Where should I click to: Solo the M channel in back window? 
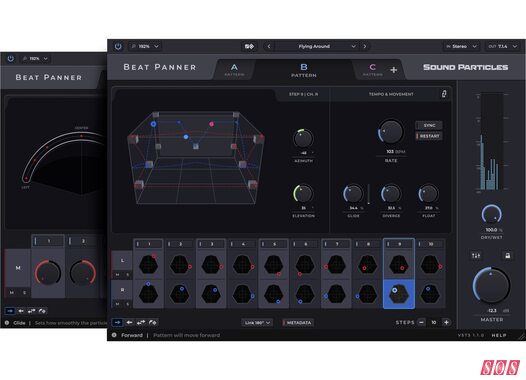(x=24, y=292)
